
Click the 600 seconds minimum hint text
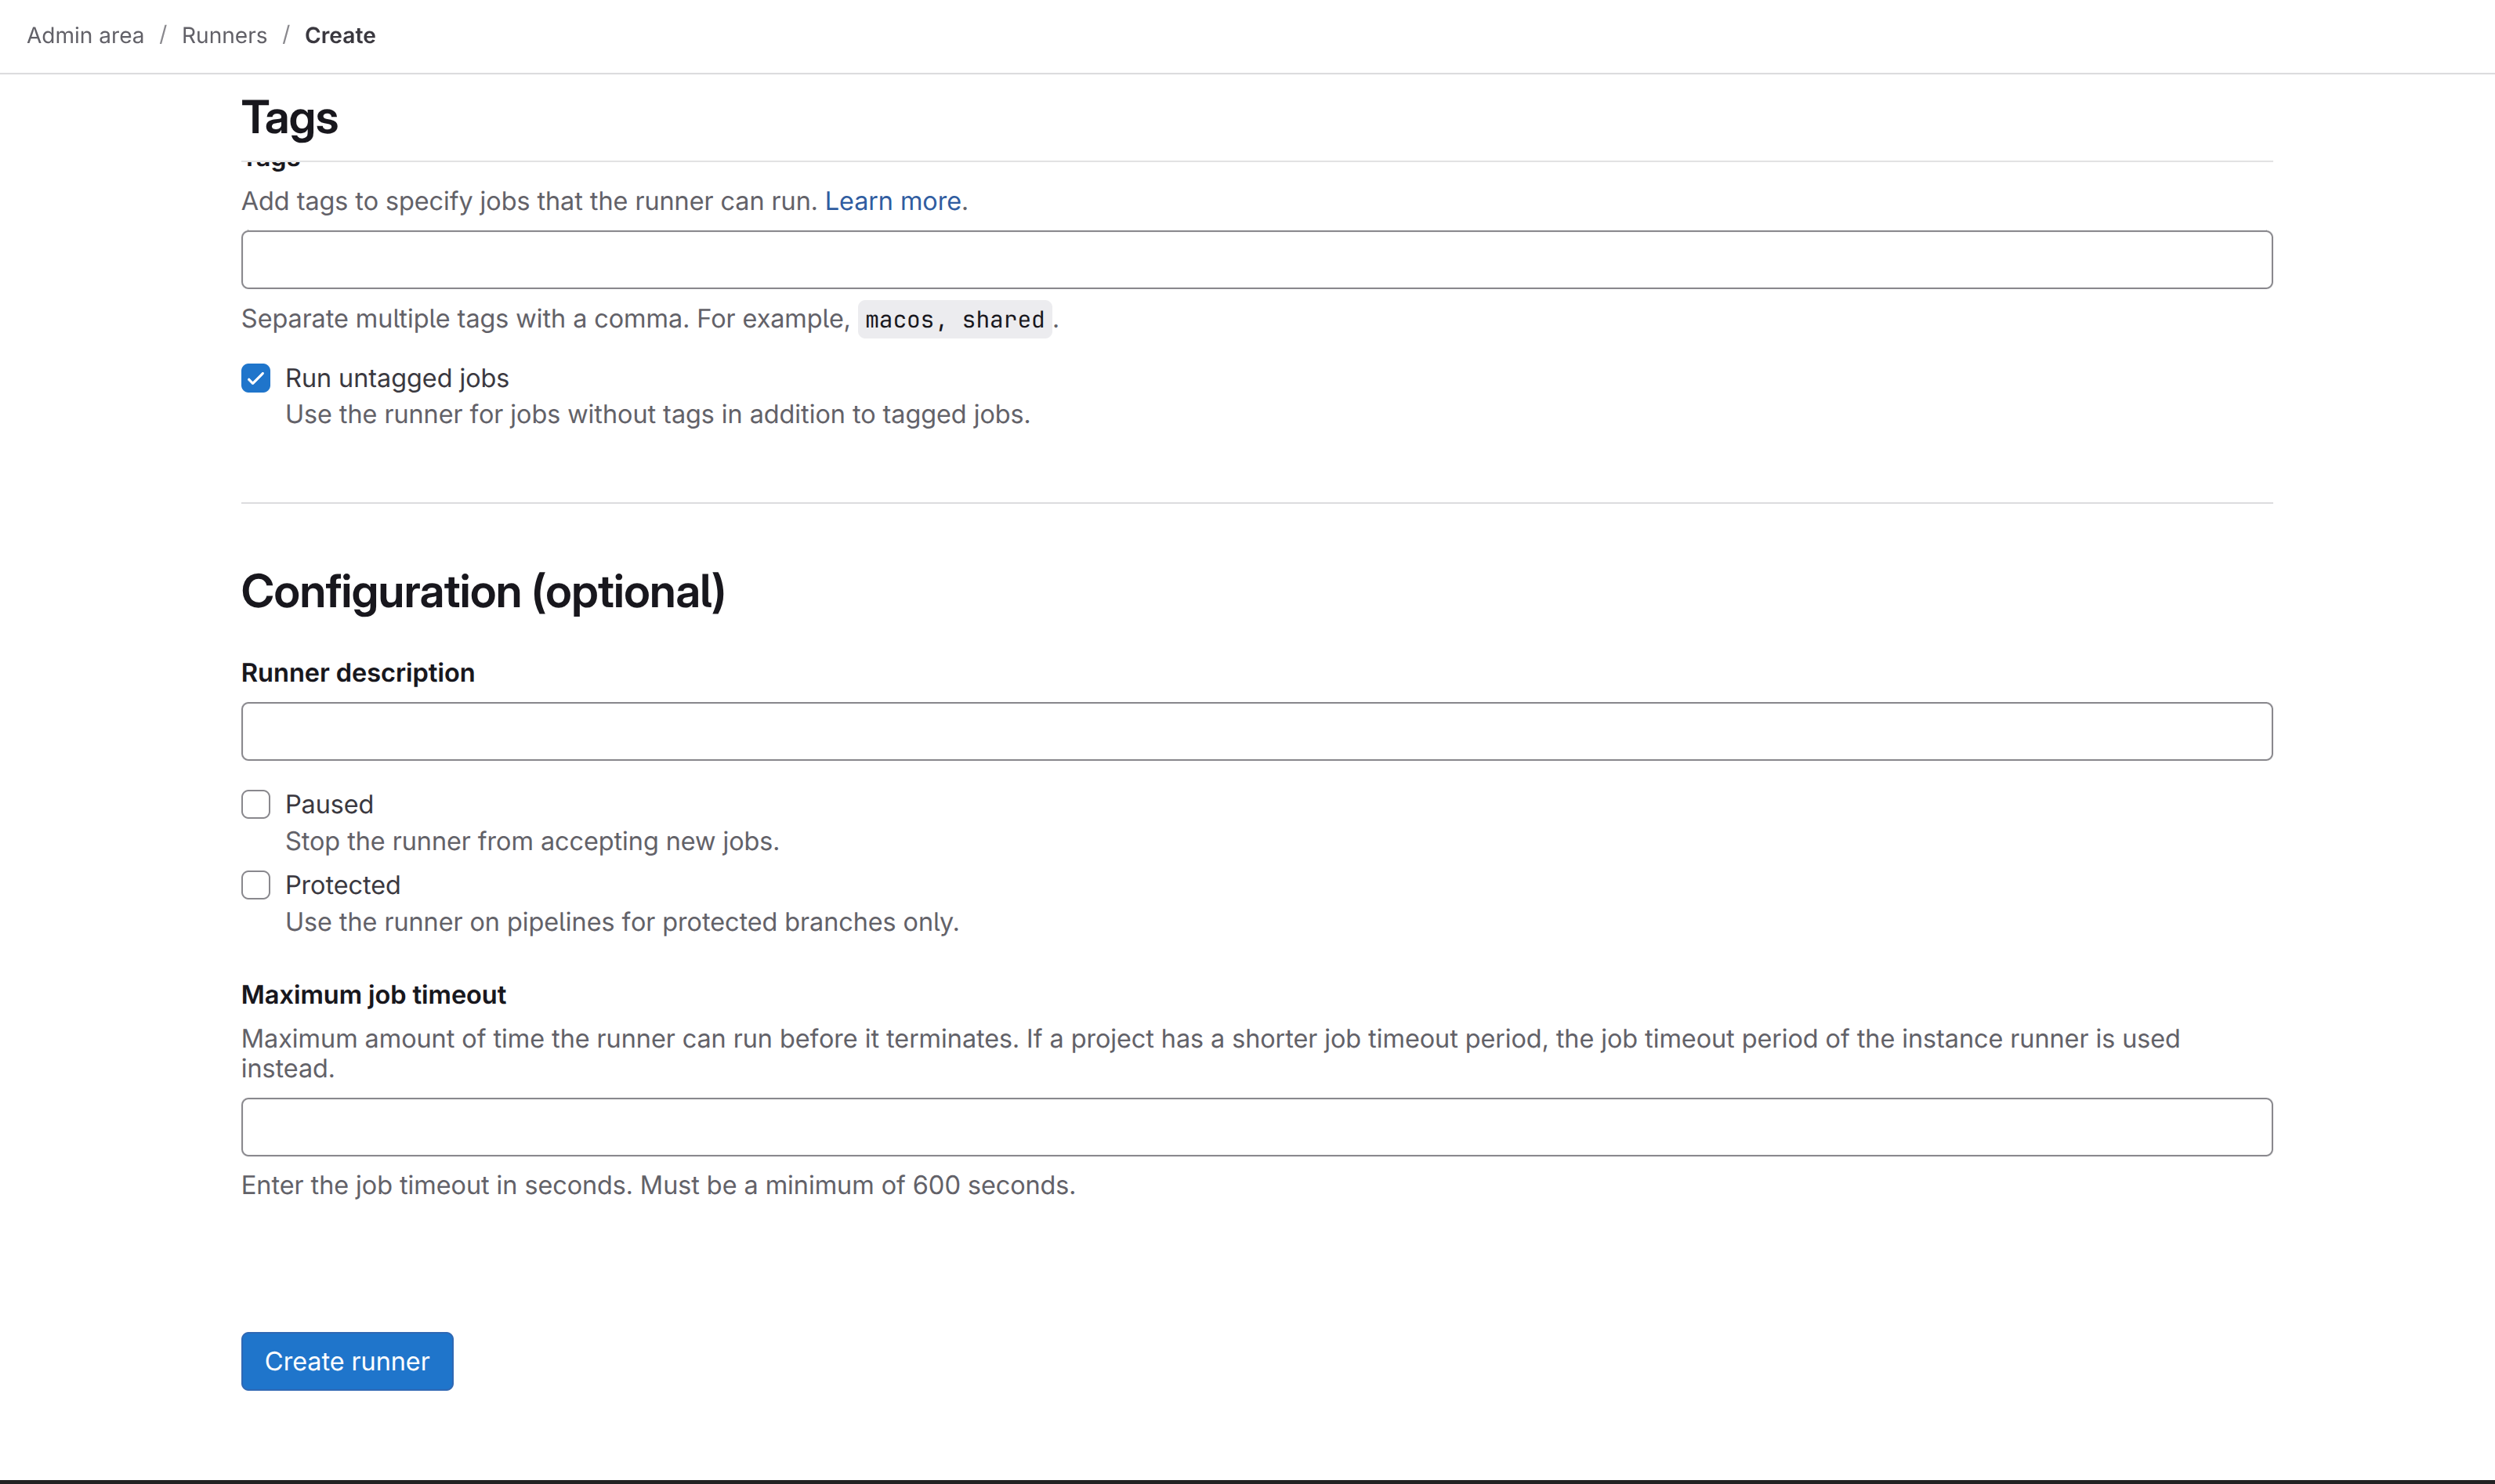coord(658,1185)
